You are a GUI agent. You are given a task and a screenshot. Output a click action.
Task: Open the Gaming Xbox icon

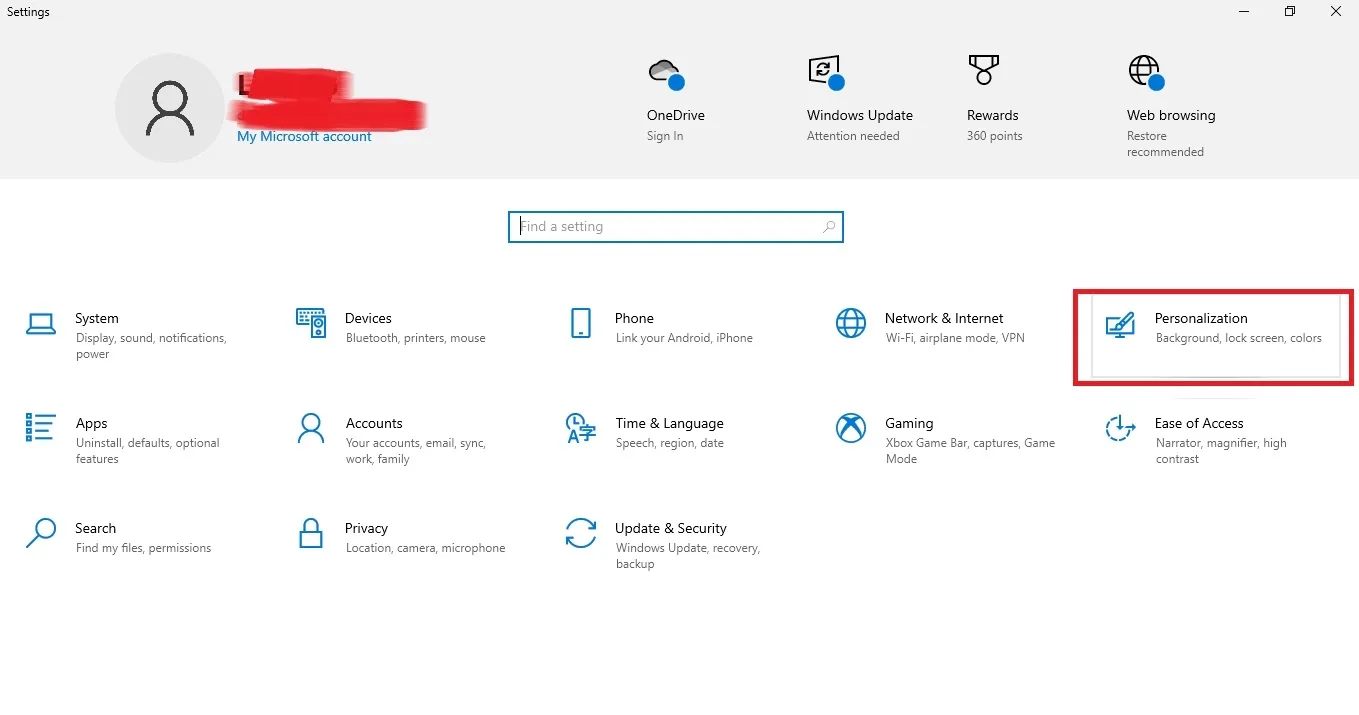[x=851, y=428]
